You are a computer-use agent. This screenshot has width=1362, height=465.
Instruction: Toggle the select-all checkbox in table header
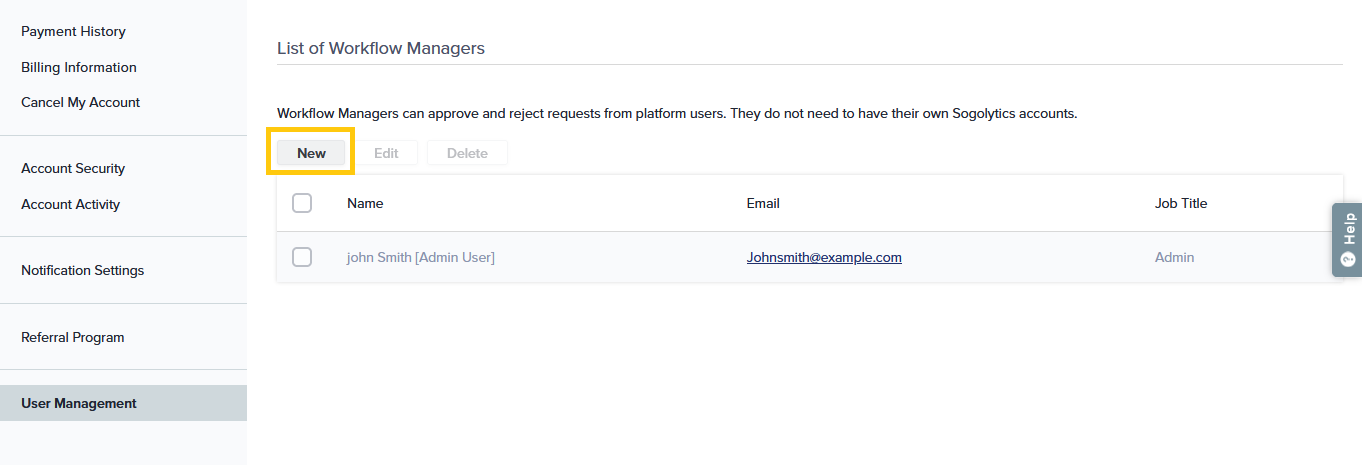(x=302, y=203)
